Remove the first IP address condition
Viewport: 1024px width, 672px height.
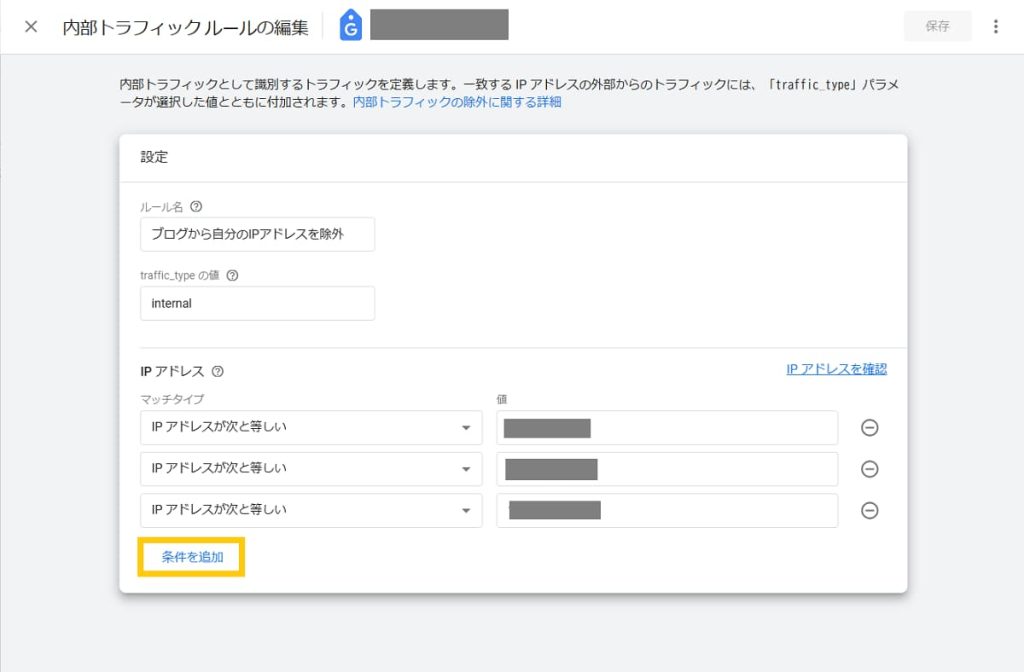click(x=870, y=428)
